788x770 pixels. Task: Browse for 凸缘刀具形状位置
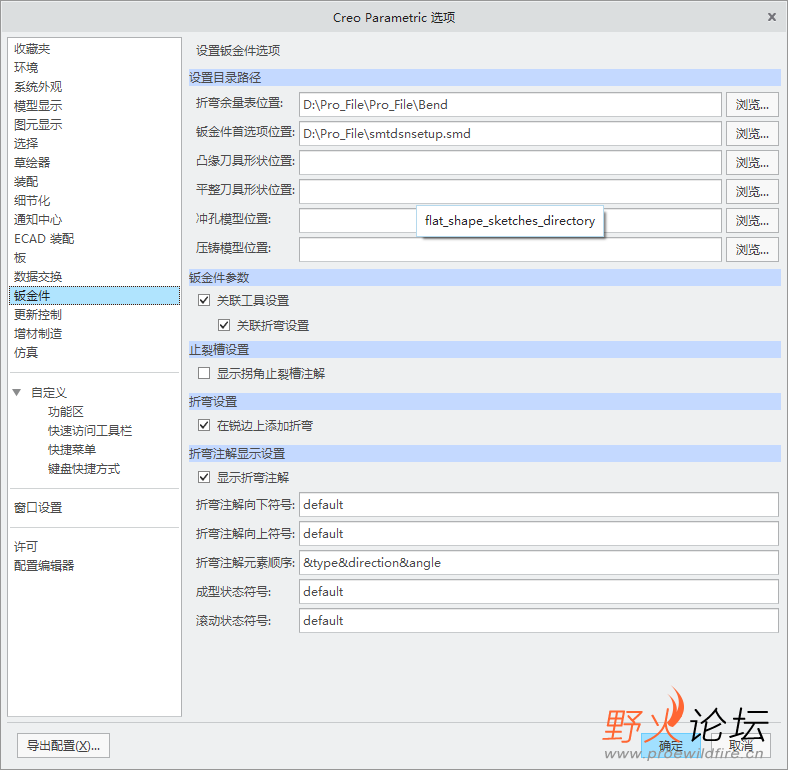coord(752,163)
